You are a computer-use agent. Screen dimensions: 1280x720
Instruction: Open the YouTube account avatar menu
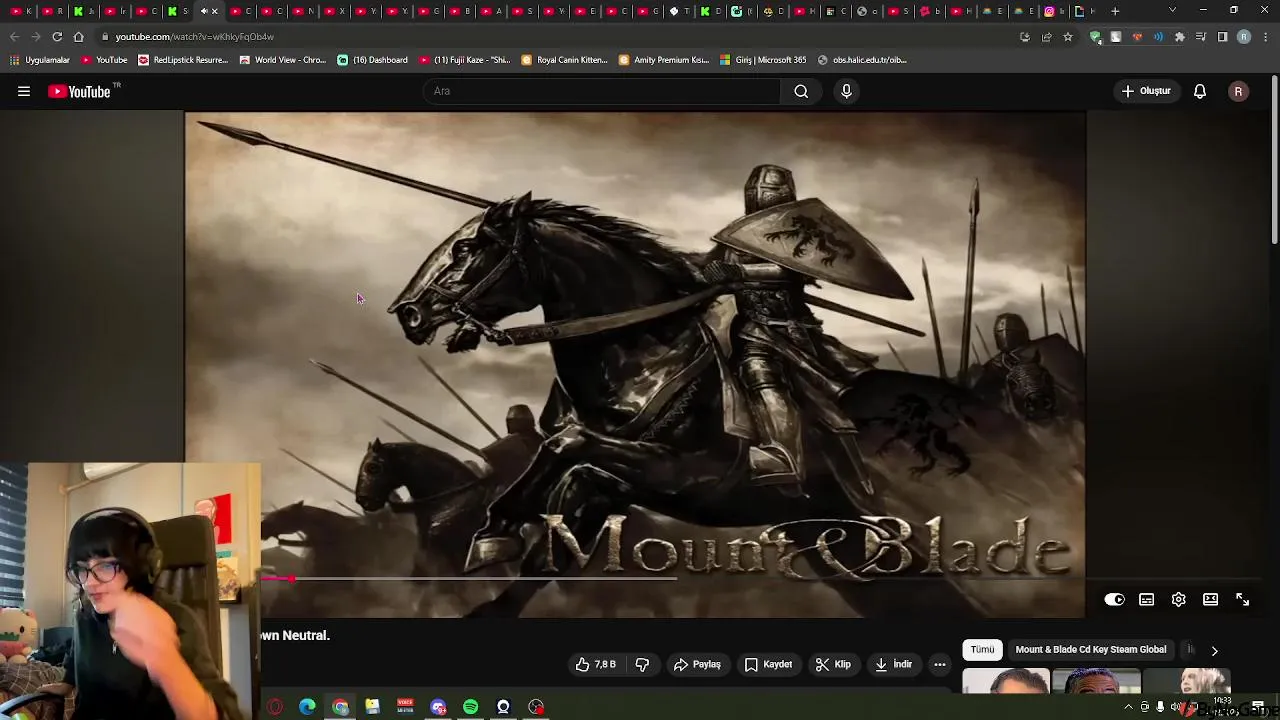click(x=1238, y=91)
